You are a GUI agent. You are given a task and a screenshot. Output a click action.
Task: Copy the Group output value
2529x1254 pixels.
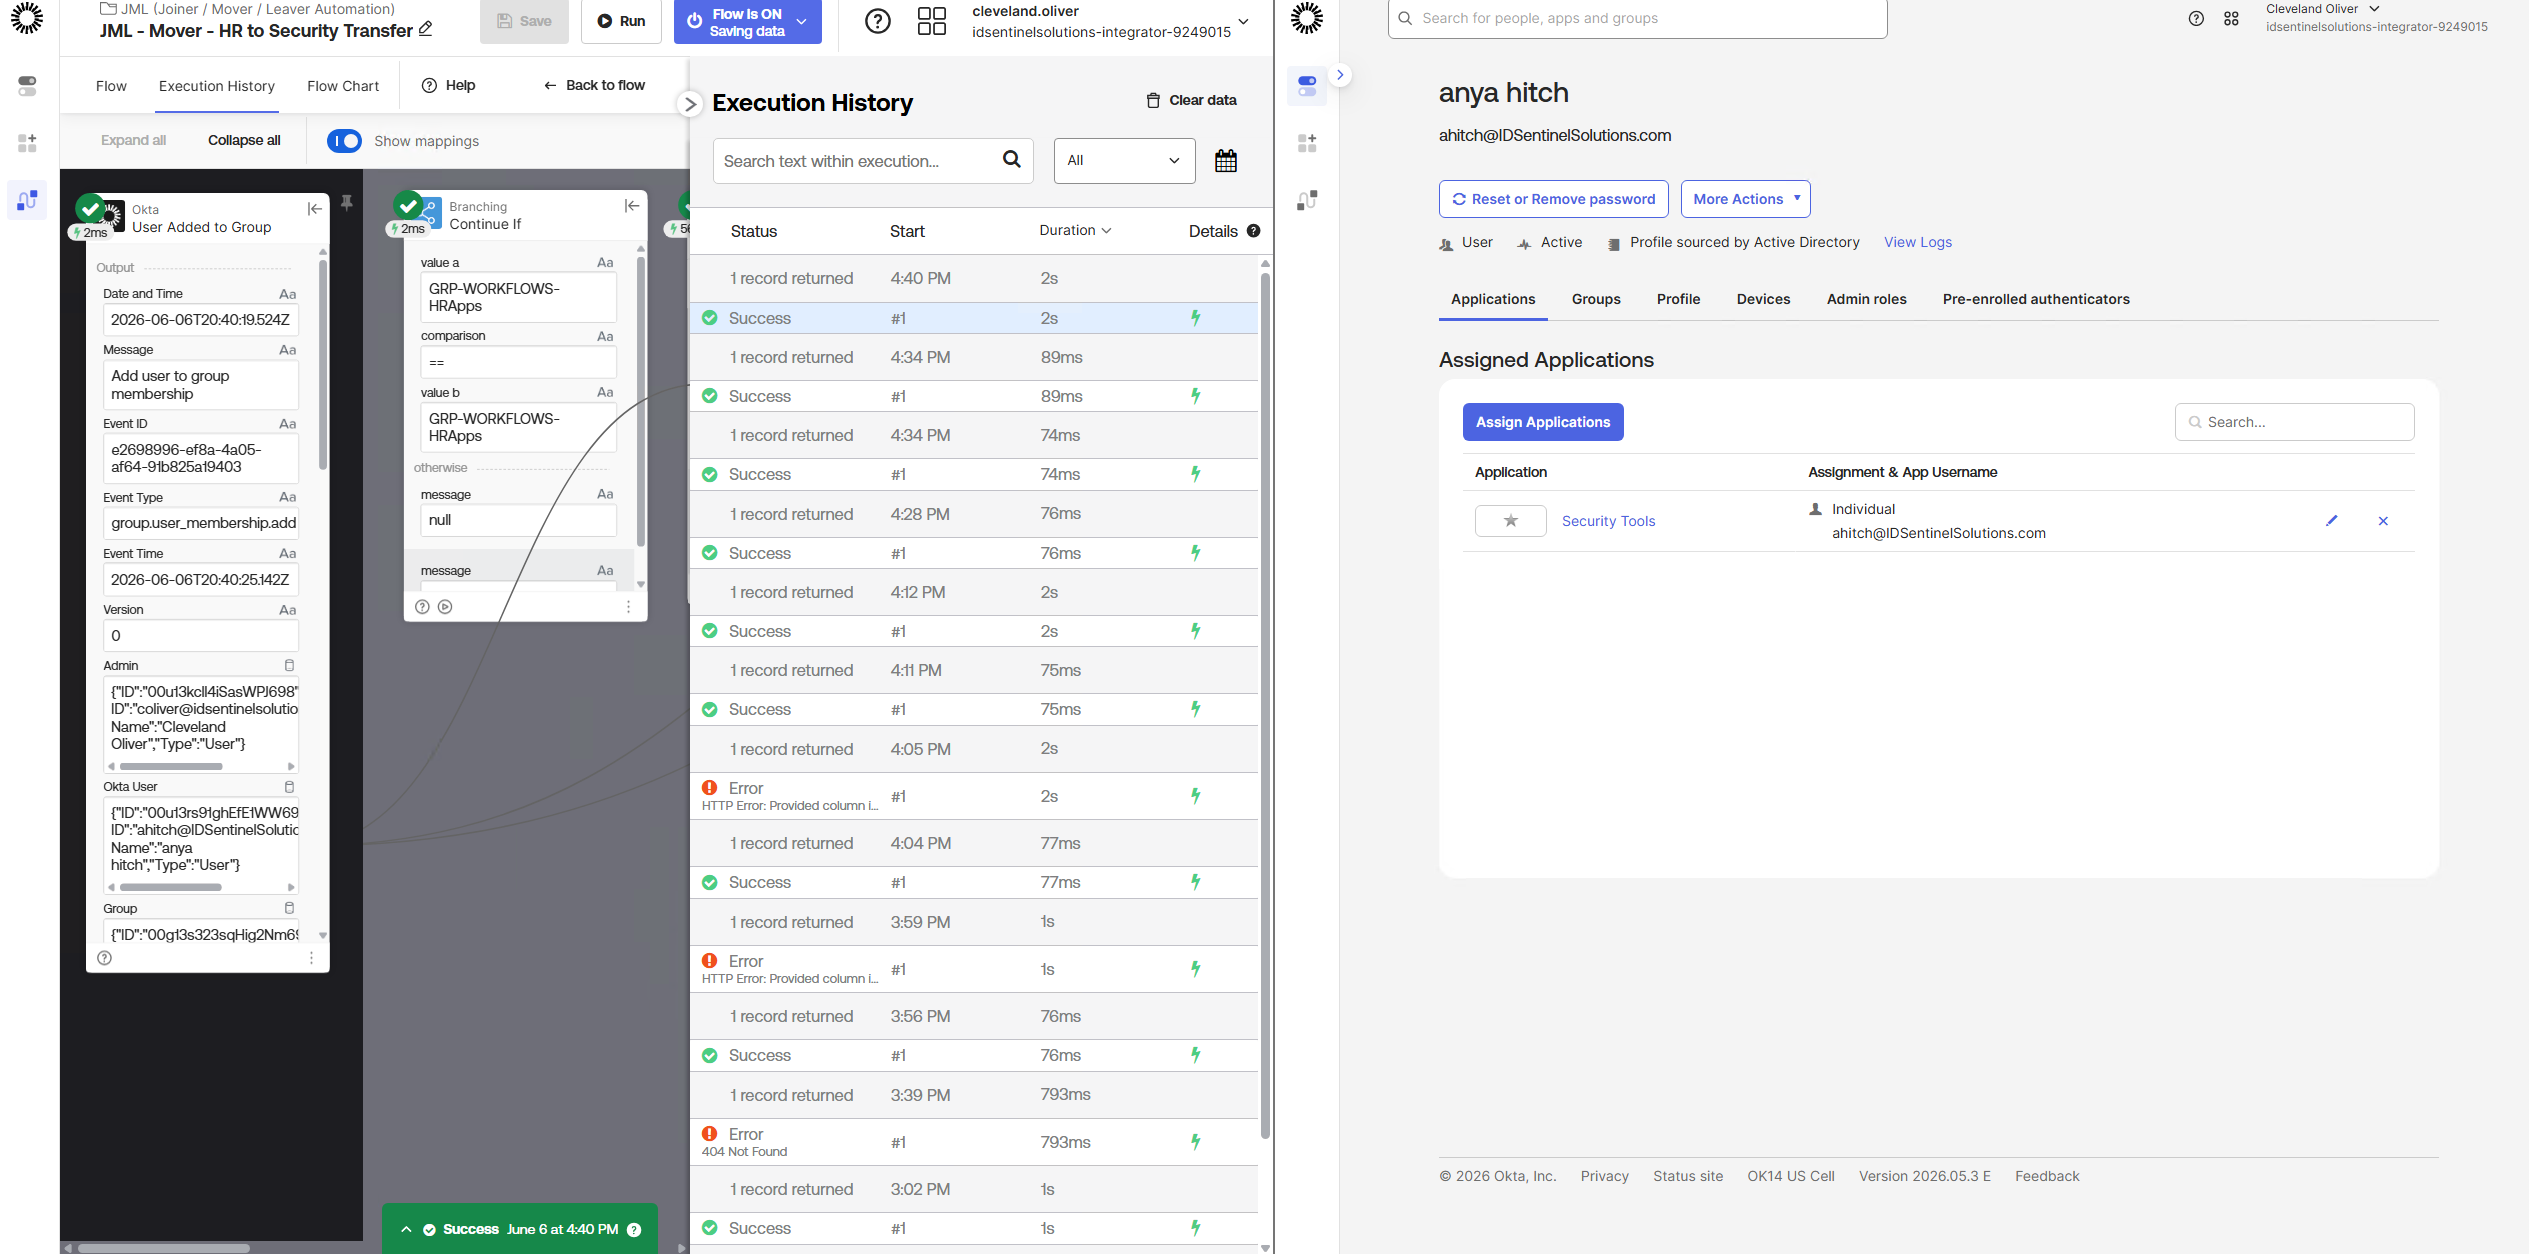point(289,909)
